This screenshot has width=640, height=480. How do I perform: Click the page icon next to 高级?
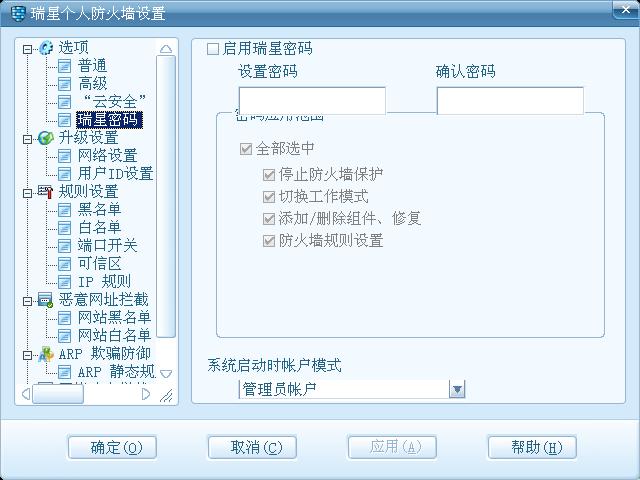[64, 84]
